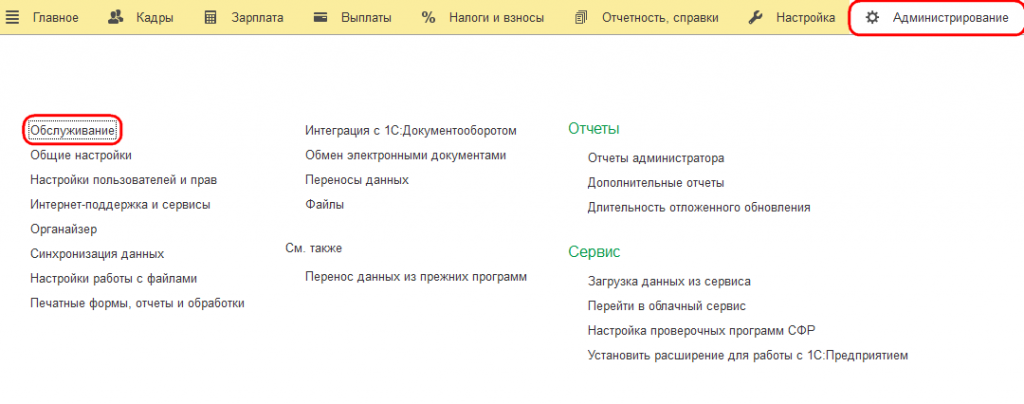
Task: Open the Файлы link
Action: pyautogui.click(x=325, y=204)
